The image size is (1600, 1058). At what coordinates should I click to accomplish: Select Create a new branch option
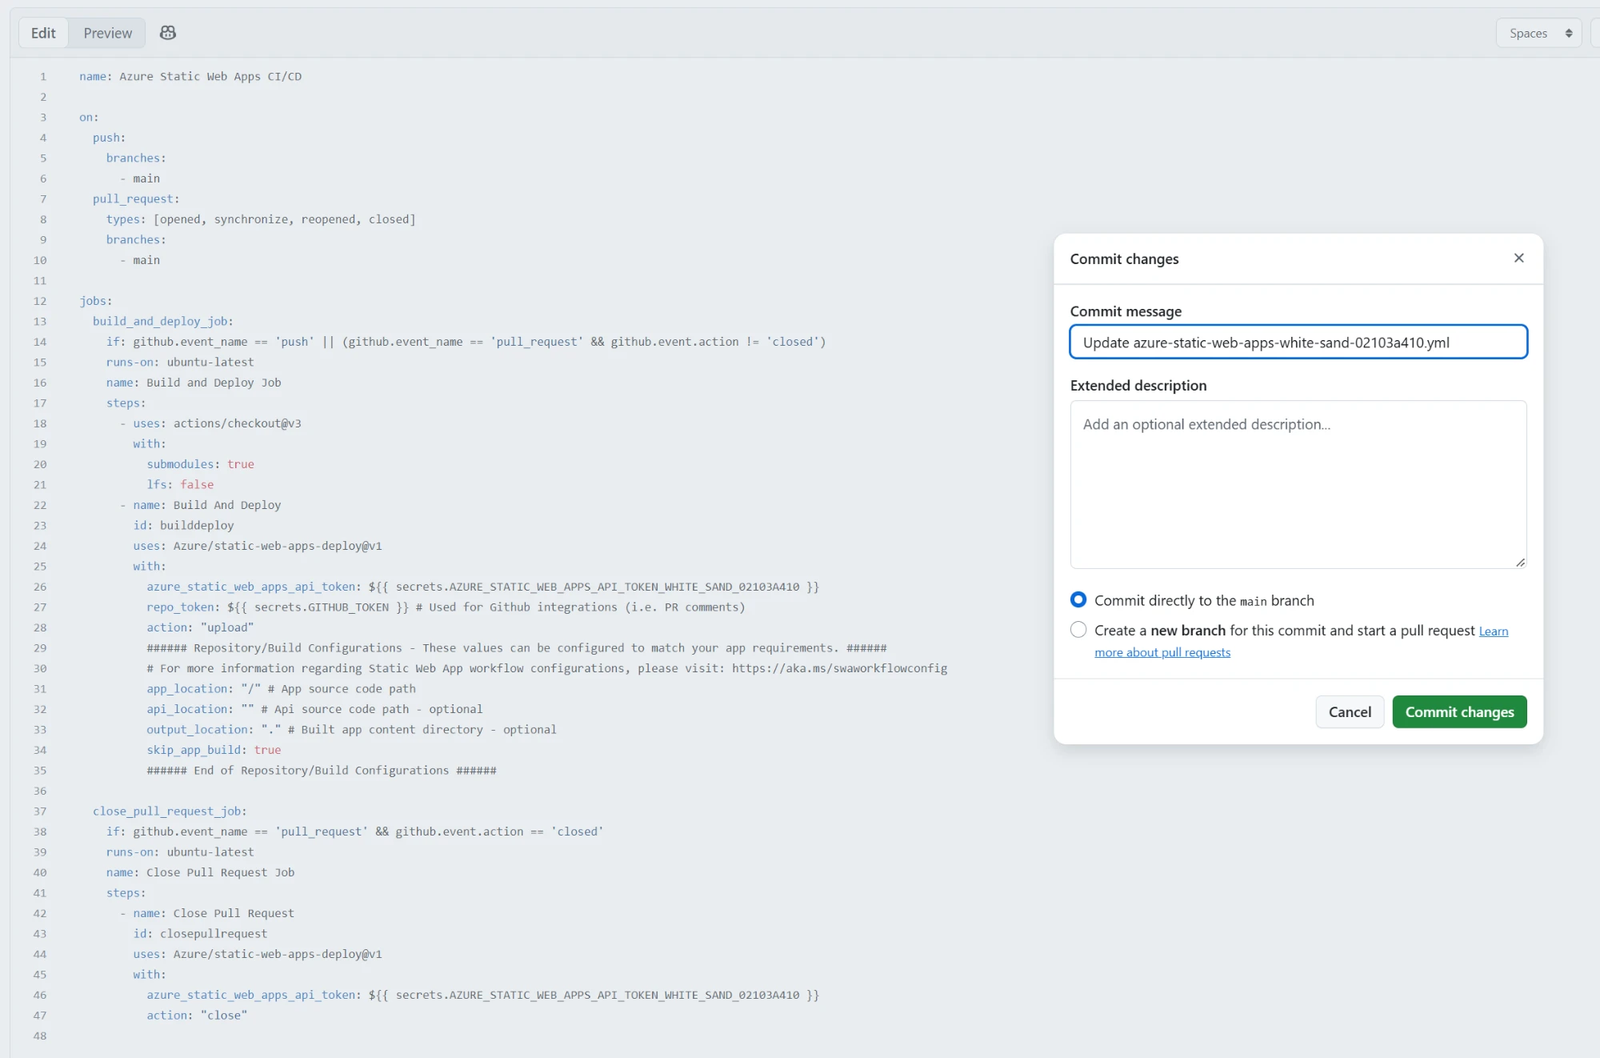(x=1078, y=630)
